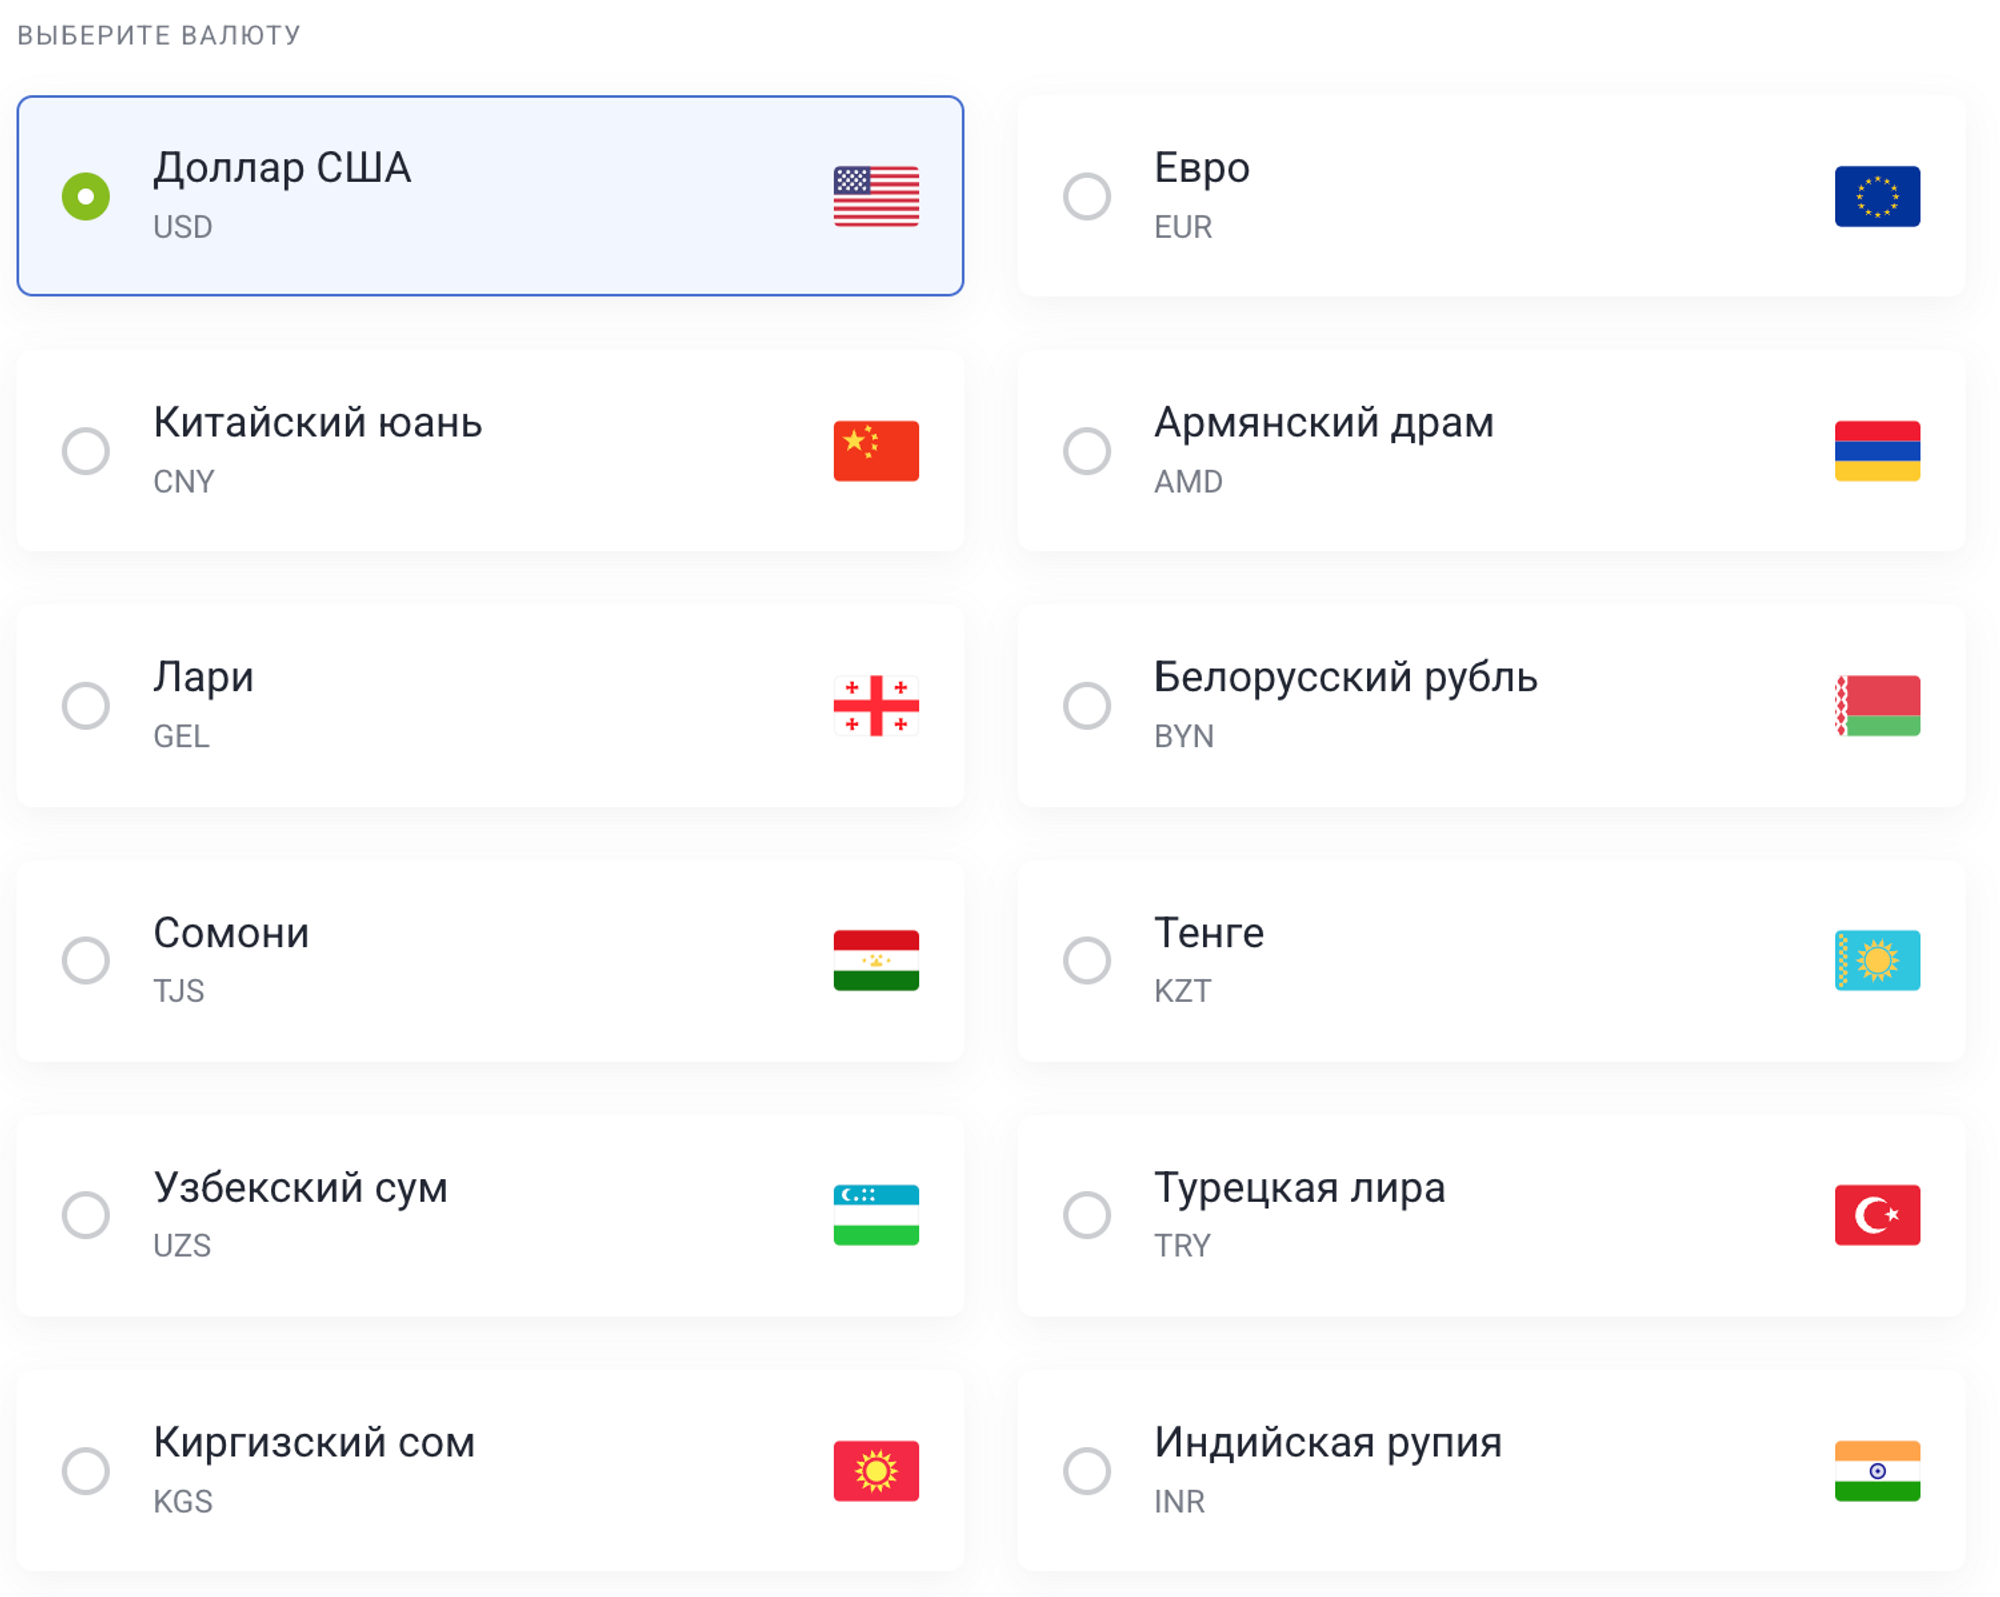Choose the Тенге radio option
The width and height of the screenshot is (2000, 1597).
1087,960
